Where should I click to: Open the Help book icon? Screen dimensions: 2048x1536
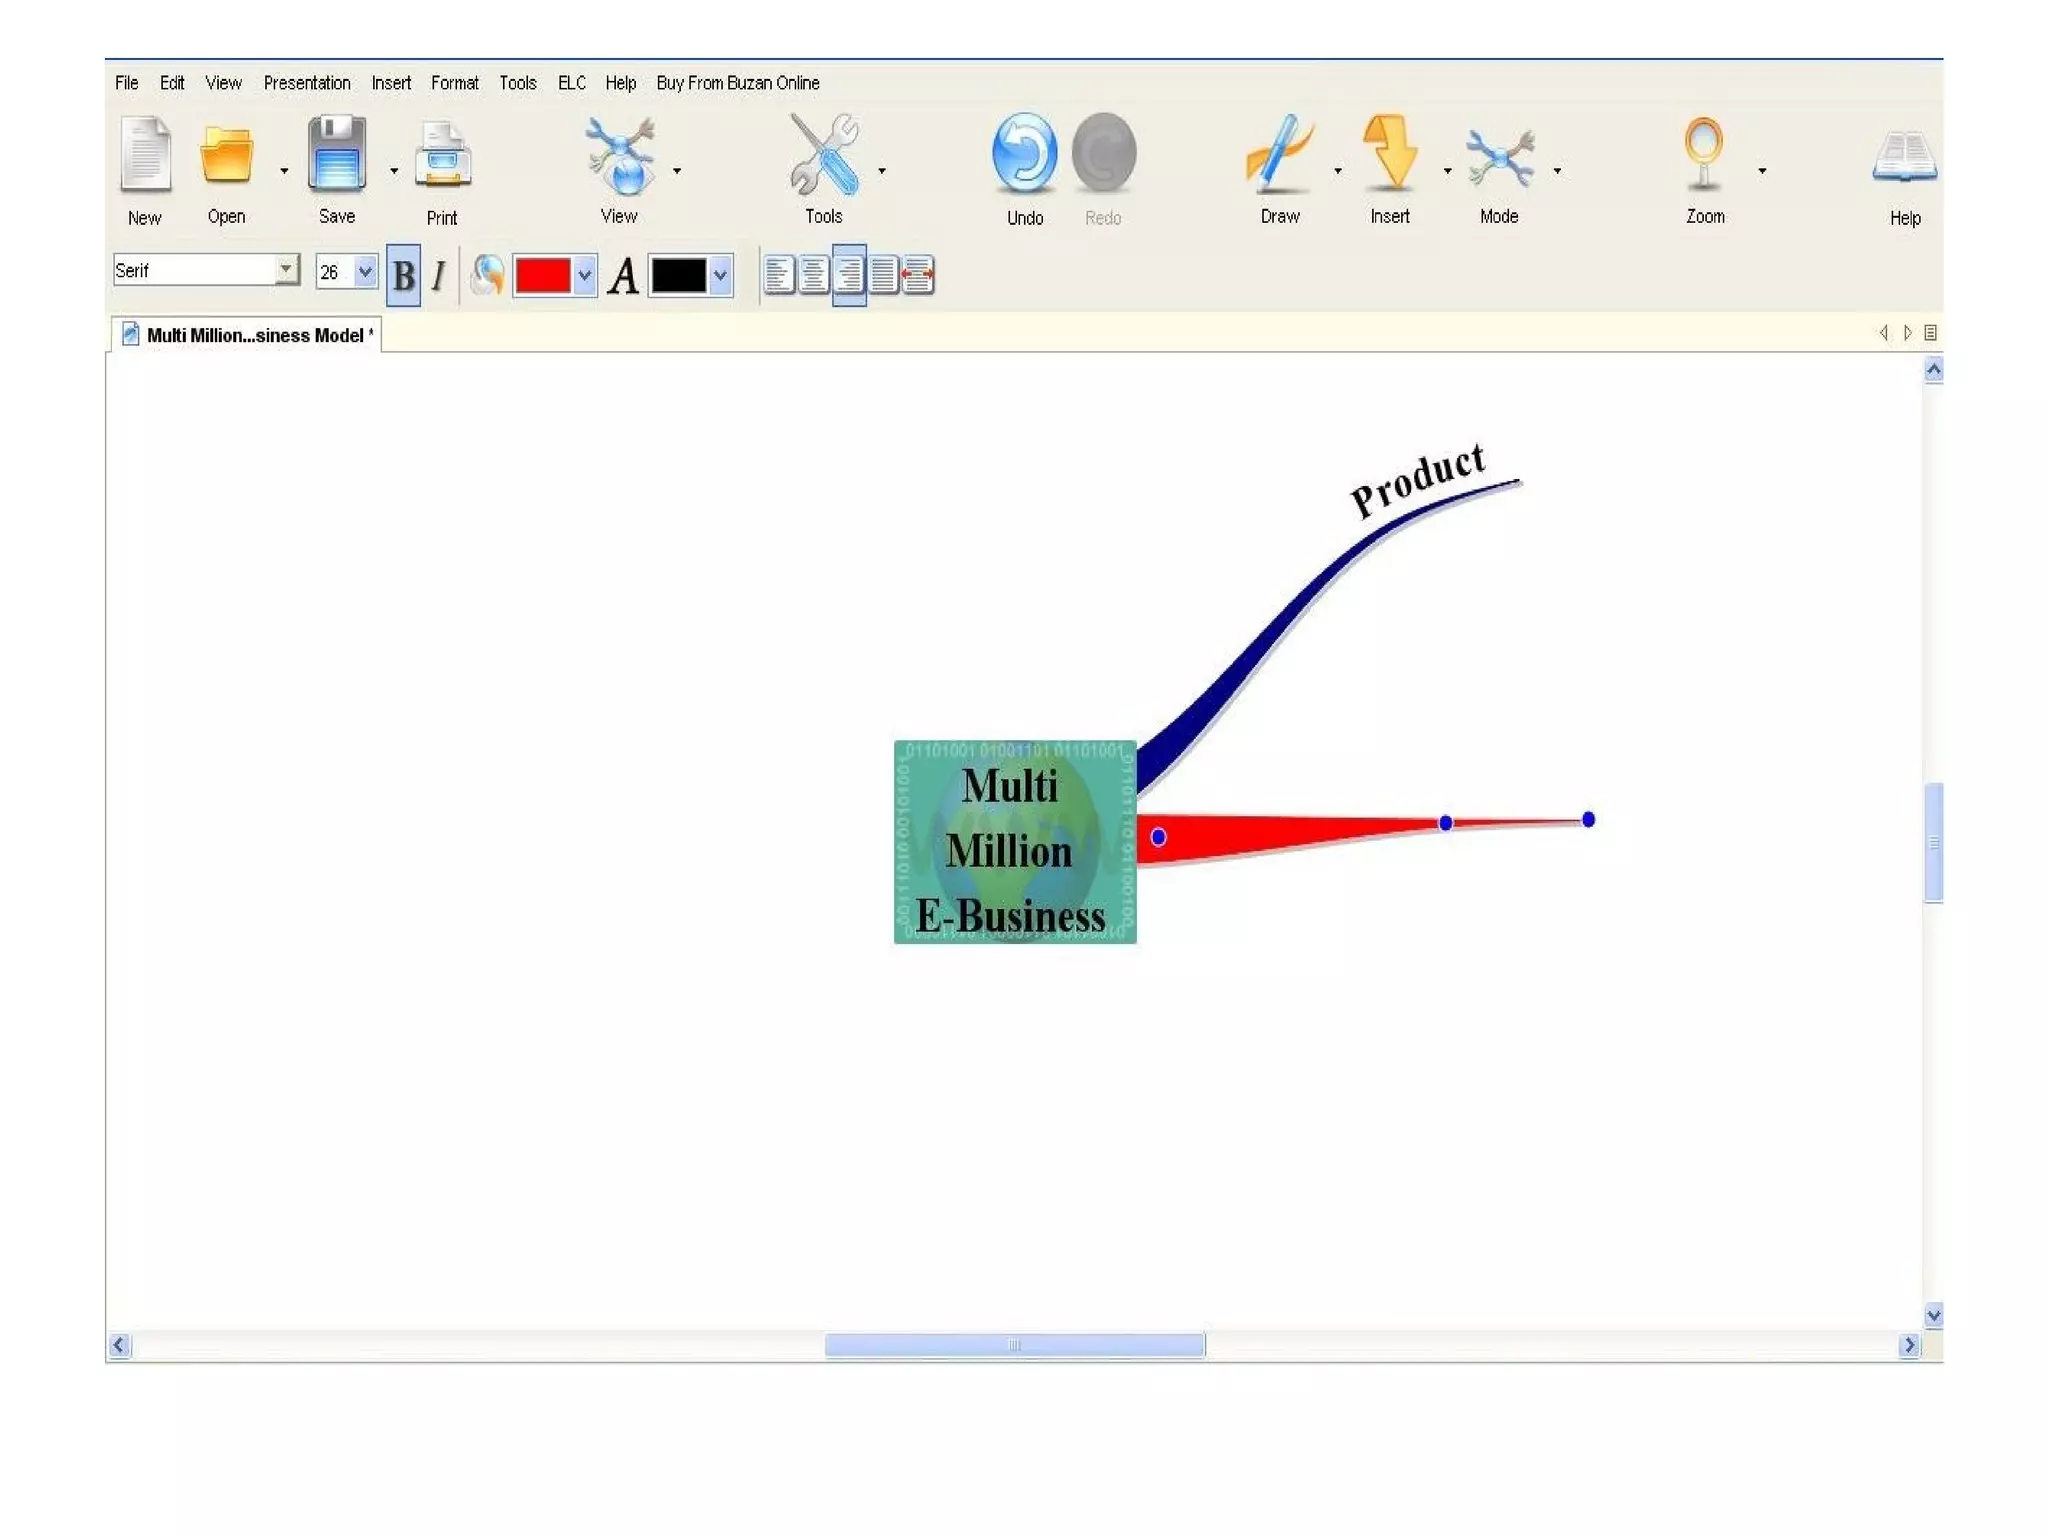click(1904, 157)
